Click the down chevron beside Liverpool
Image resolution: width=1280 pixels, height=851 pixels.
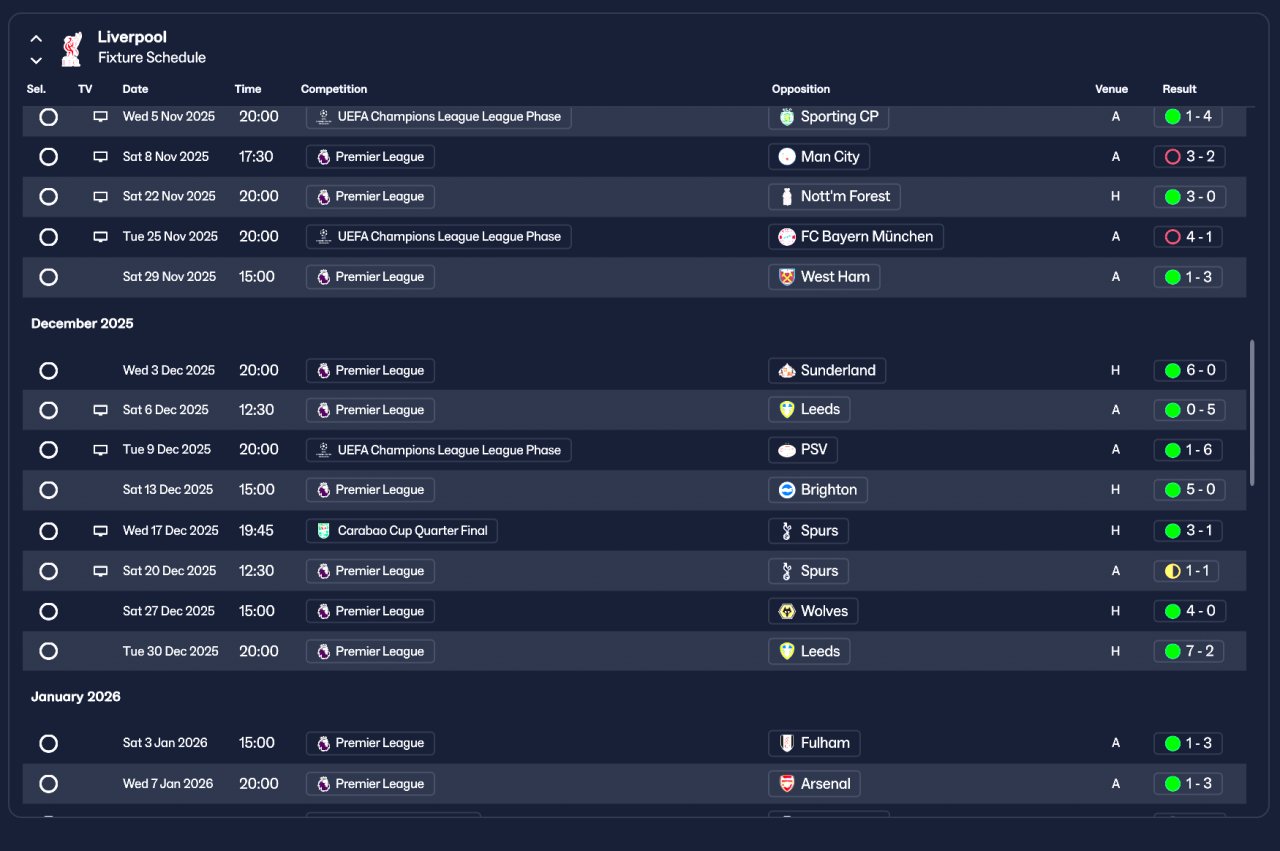pos(36,60)
